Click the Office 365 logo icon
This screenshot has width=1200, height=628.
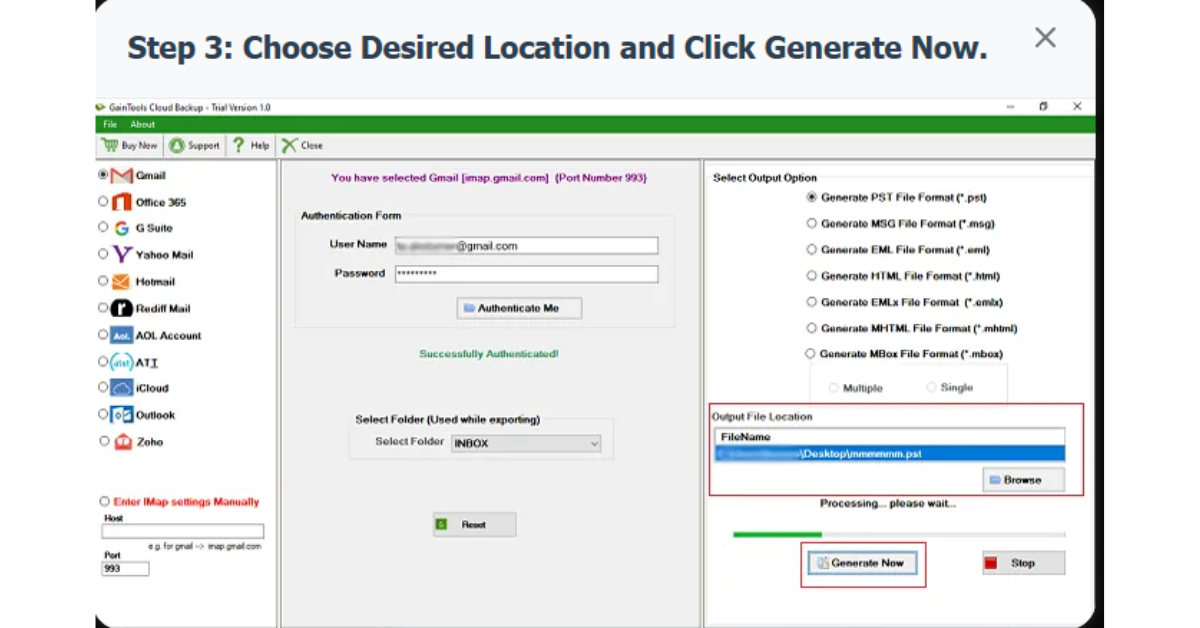[122, 202]
